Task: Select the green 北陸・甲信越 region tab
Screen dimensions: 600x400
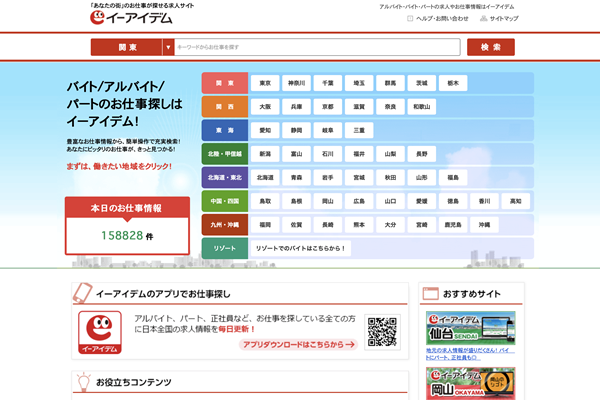Action: [225, 154]
